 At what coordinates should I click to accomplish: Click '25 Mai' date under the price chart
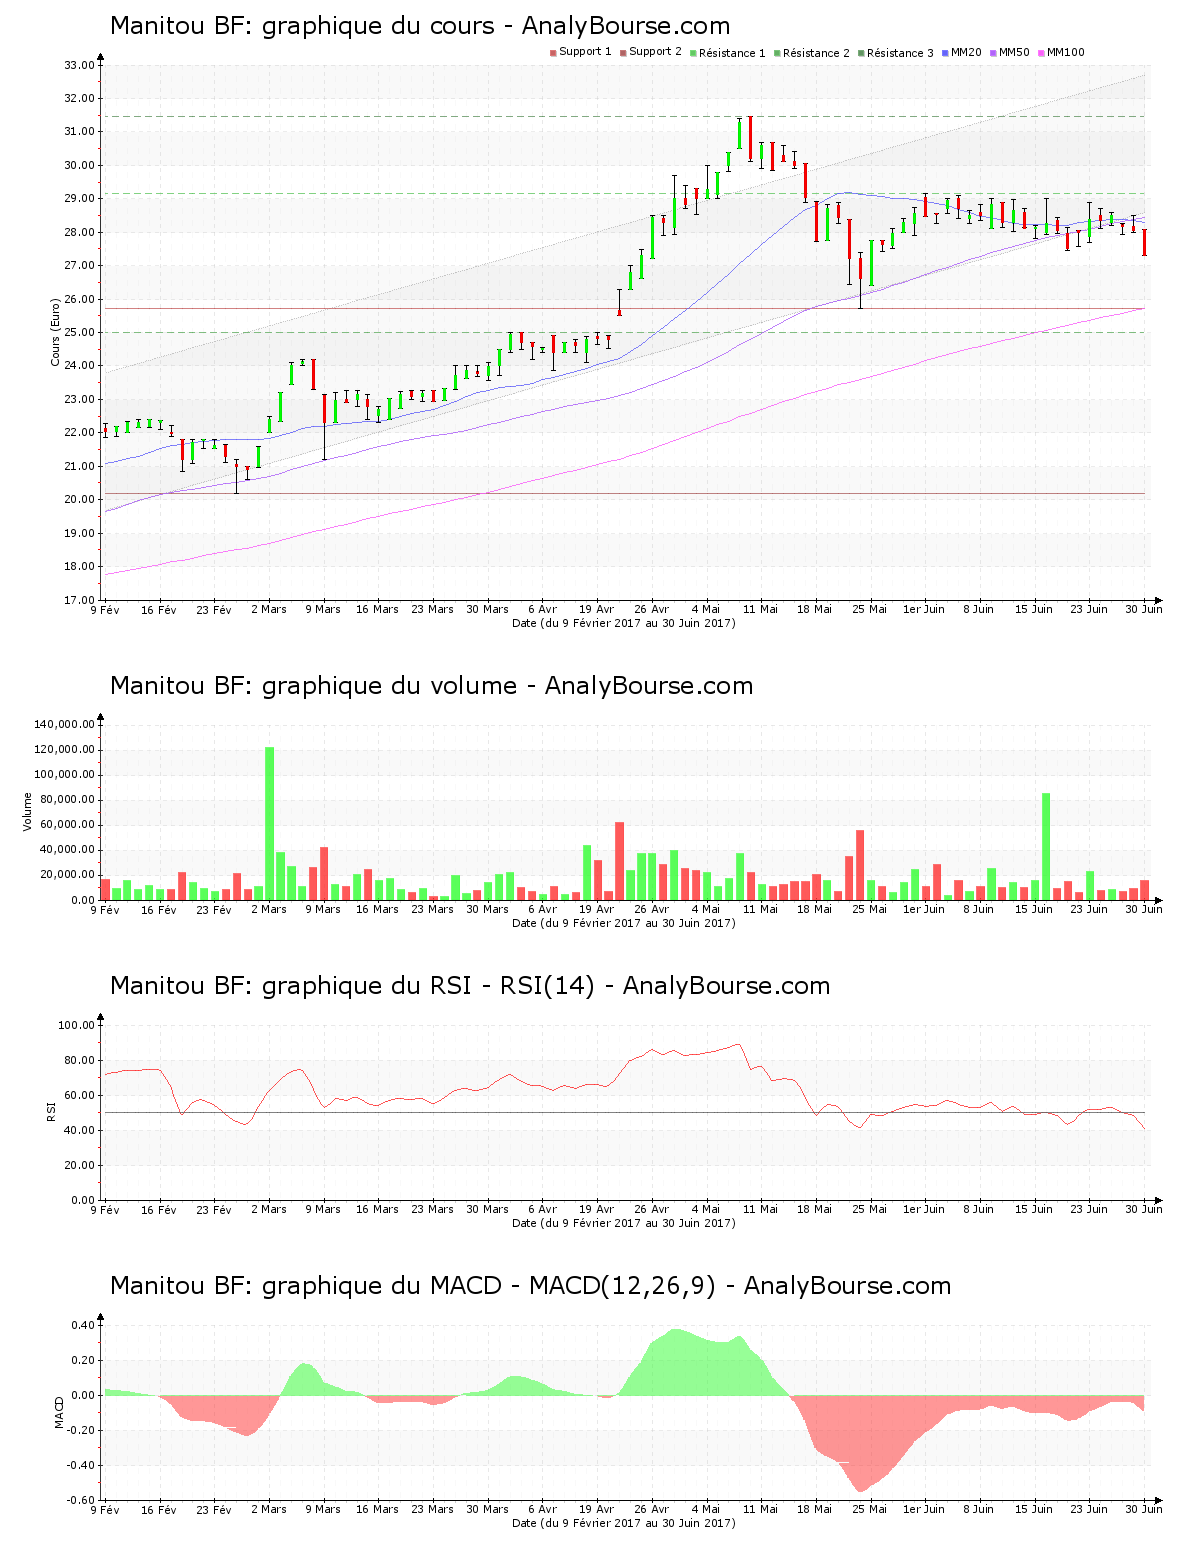point(869,609)
